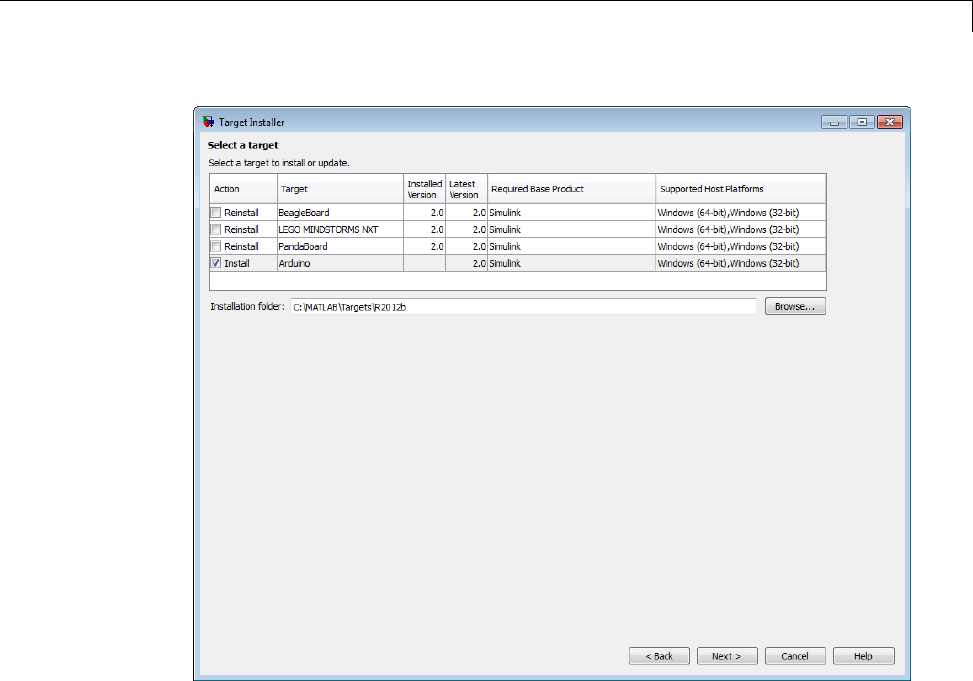The image size is (973, 681).
Task: Select the BeagleBoard target cell
Action: click(x=340, y=212)
